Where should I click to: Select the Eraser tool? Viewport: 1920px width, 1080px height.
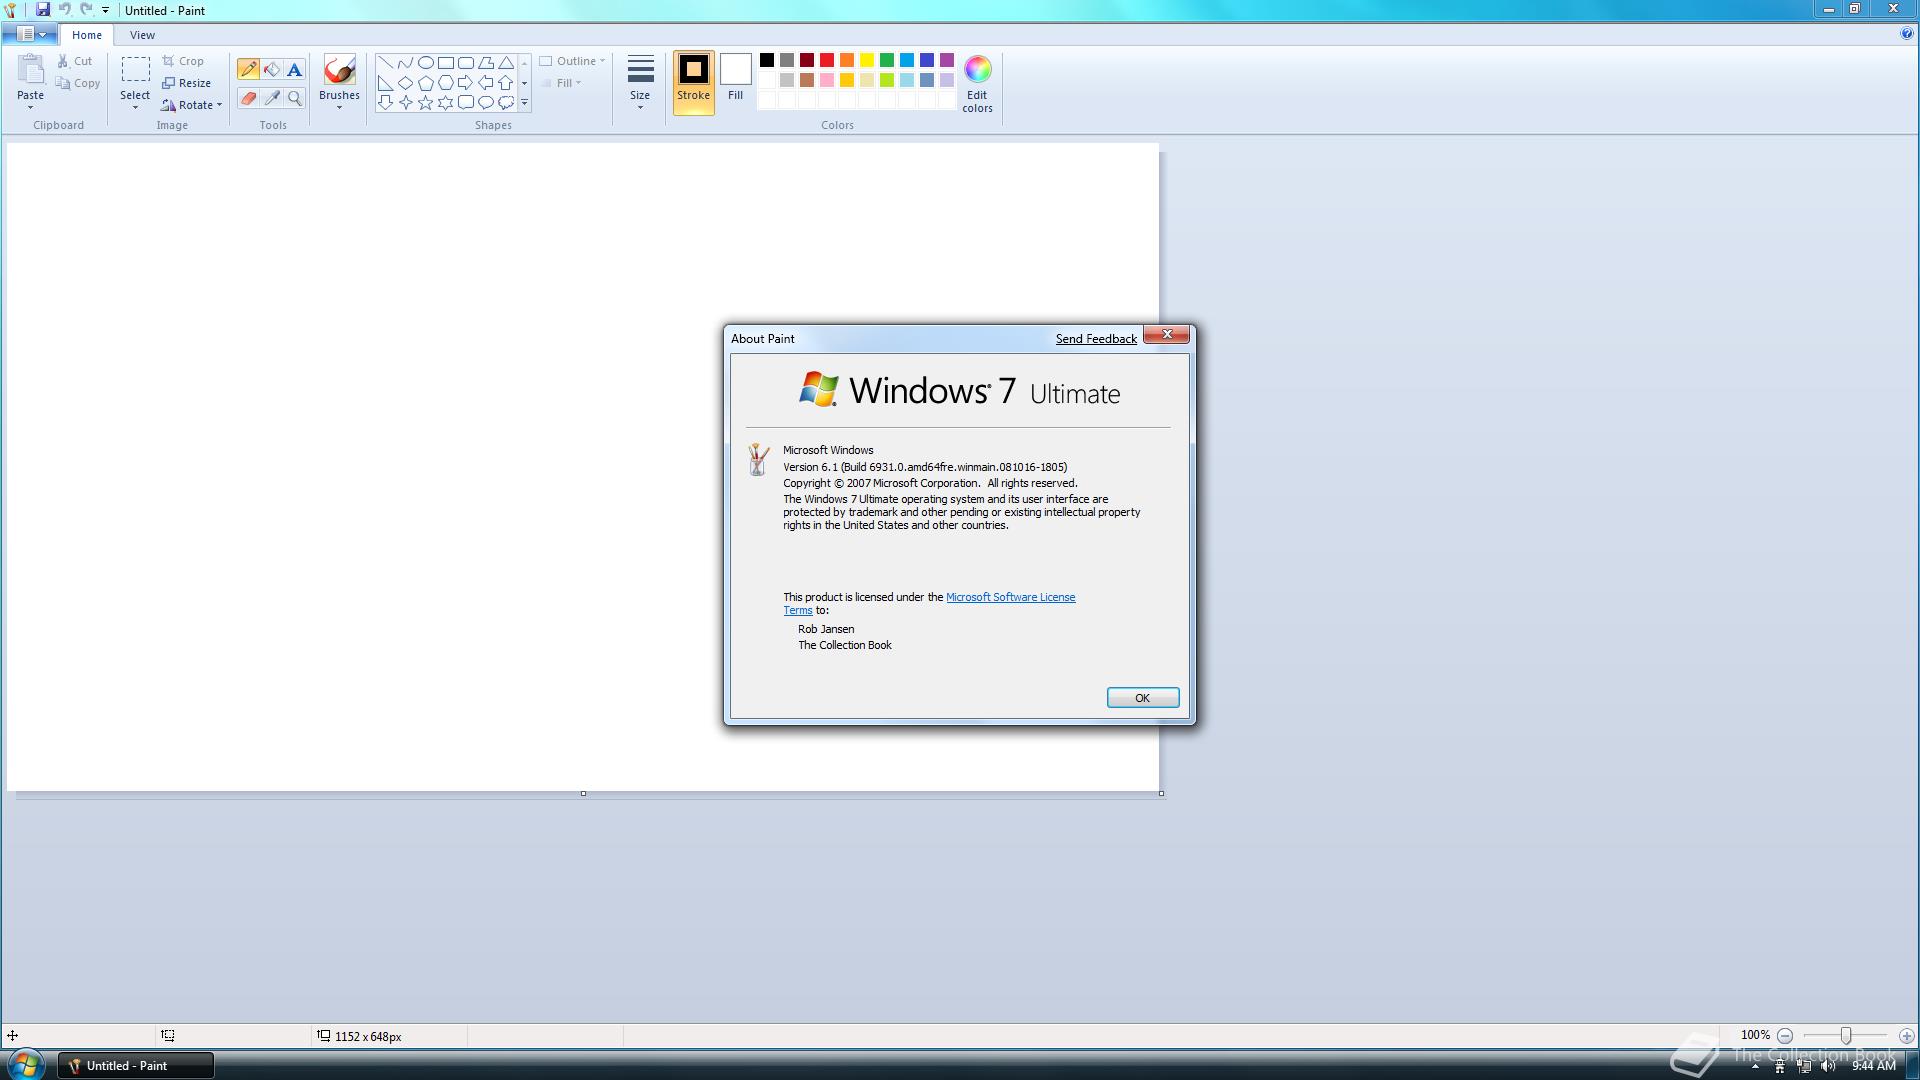[x=248, y=98]
